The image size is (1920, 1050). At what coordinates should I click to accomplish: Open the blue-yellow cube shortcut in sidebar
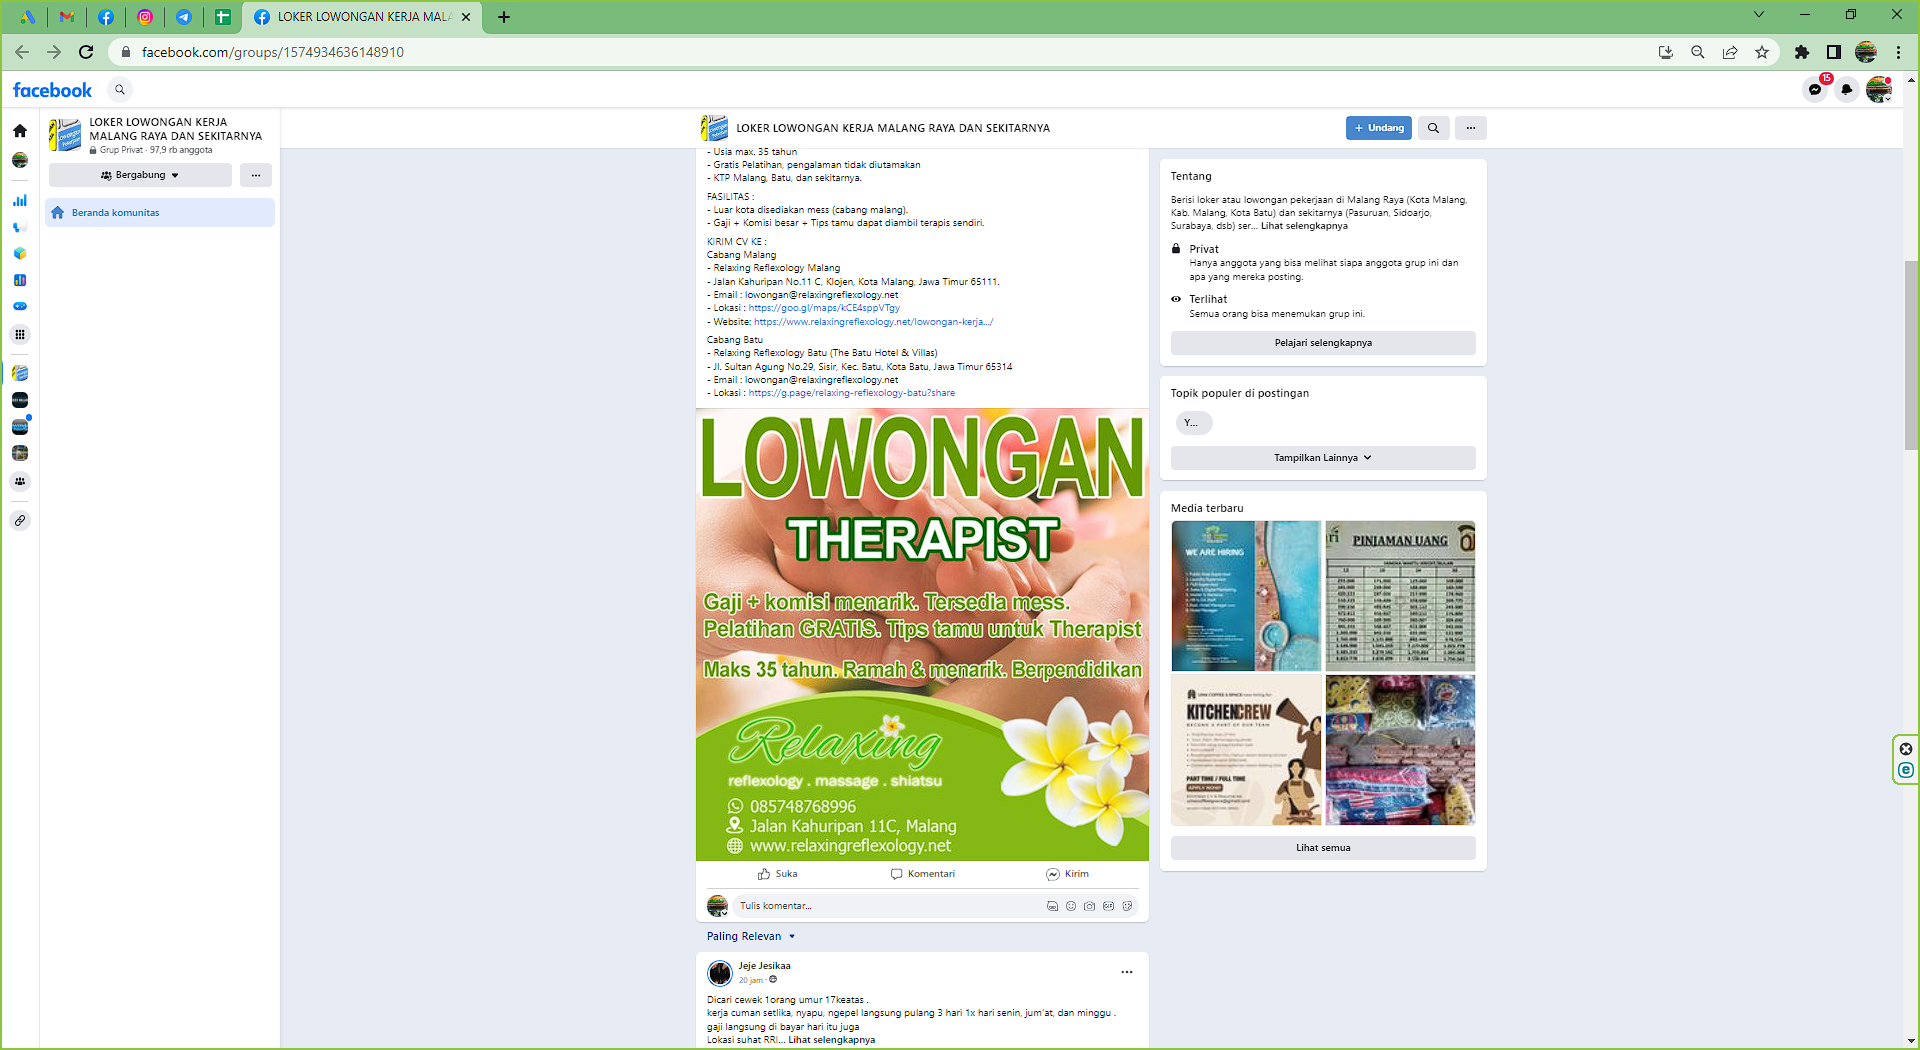click(x=20, y=253)
